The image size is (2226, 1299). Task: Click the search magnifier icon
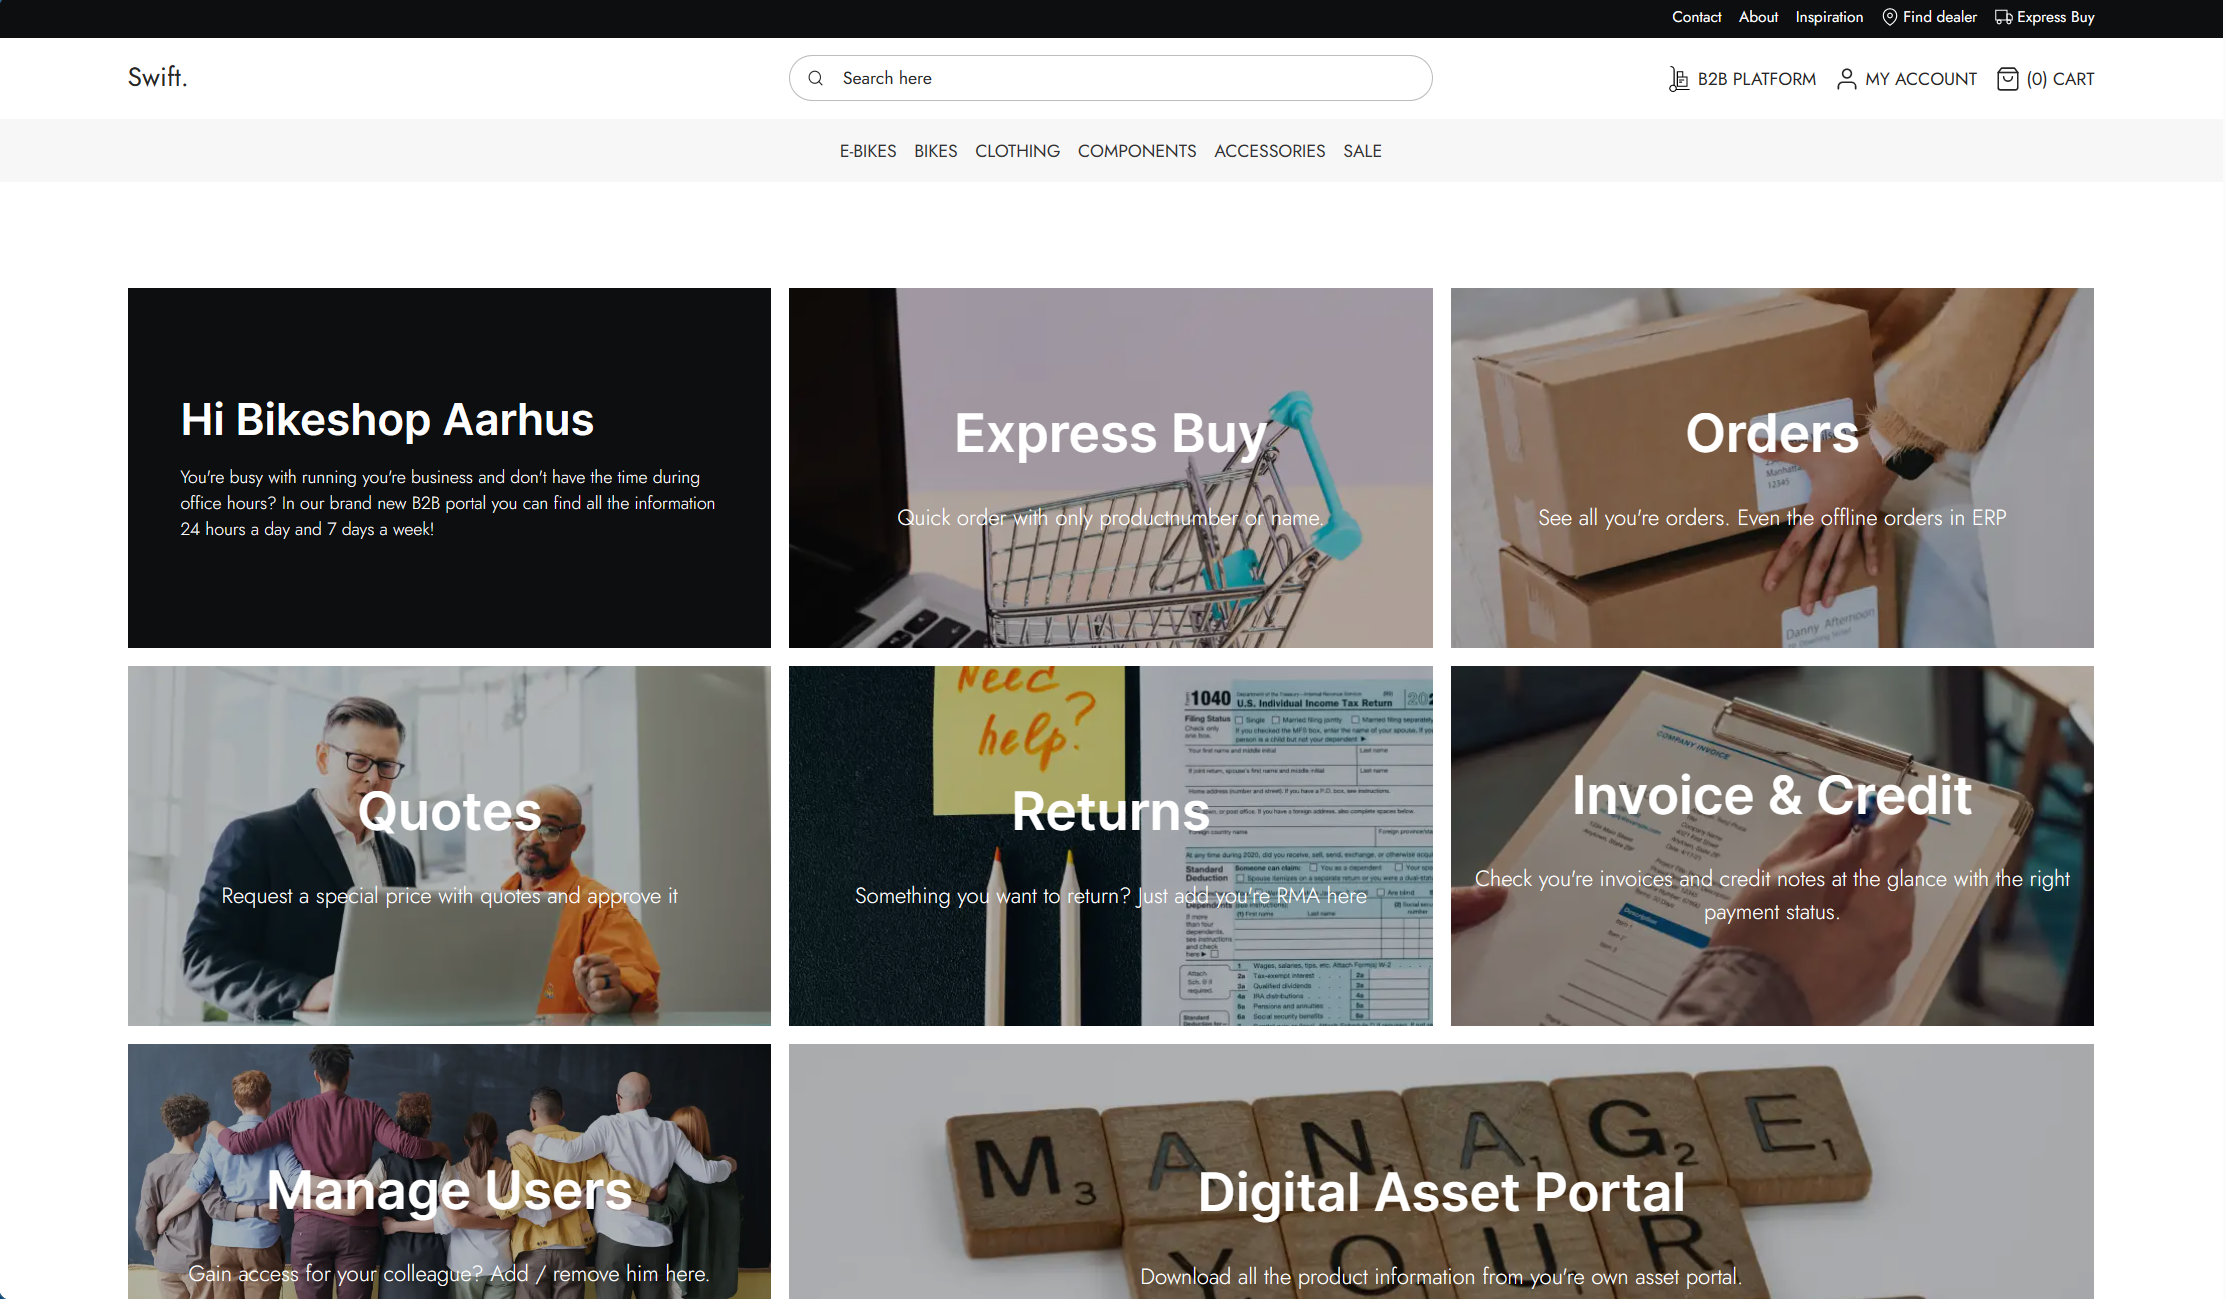pos(816,78)
